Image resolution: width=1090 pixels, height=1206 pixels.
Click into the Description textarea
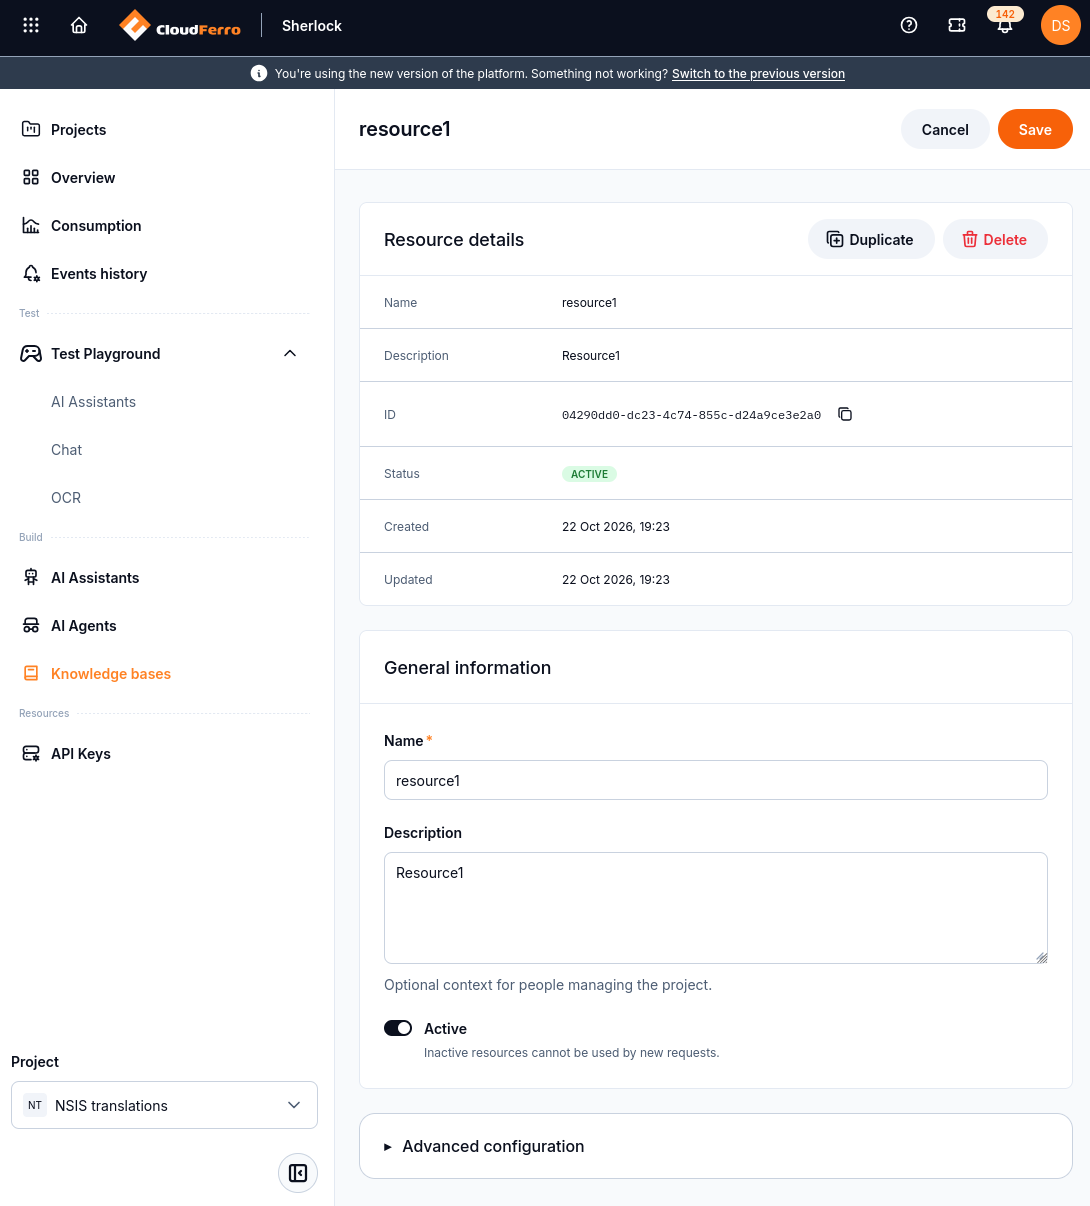(x=716, y=908)
